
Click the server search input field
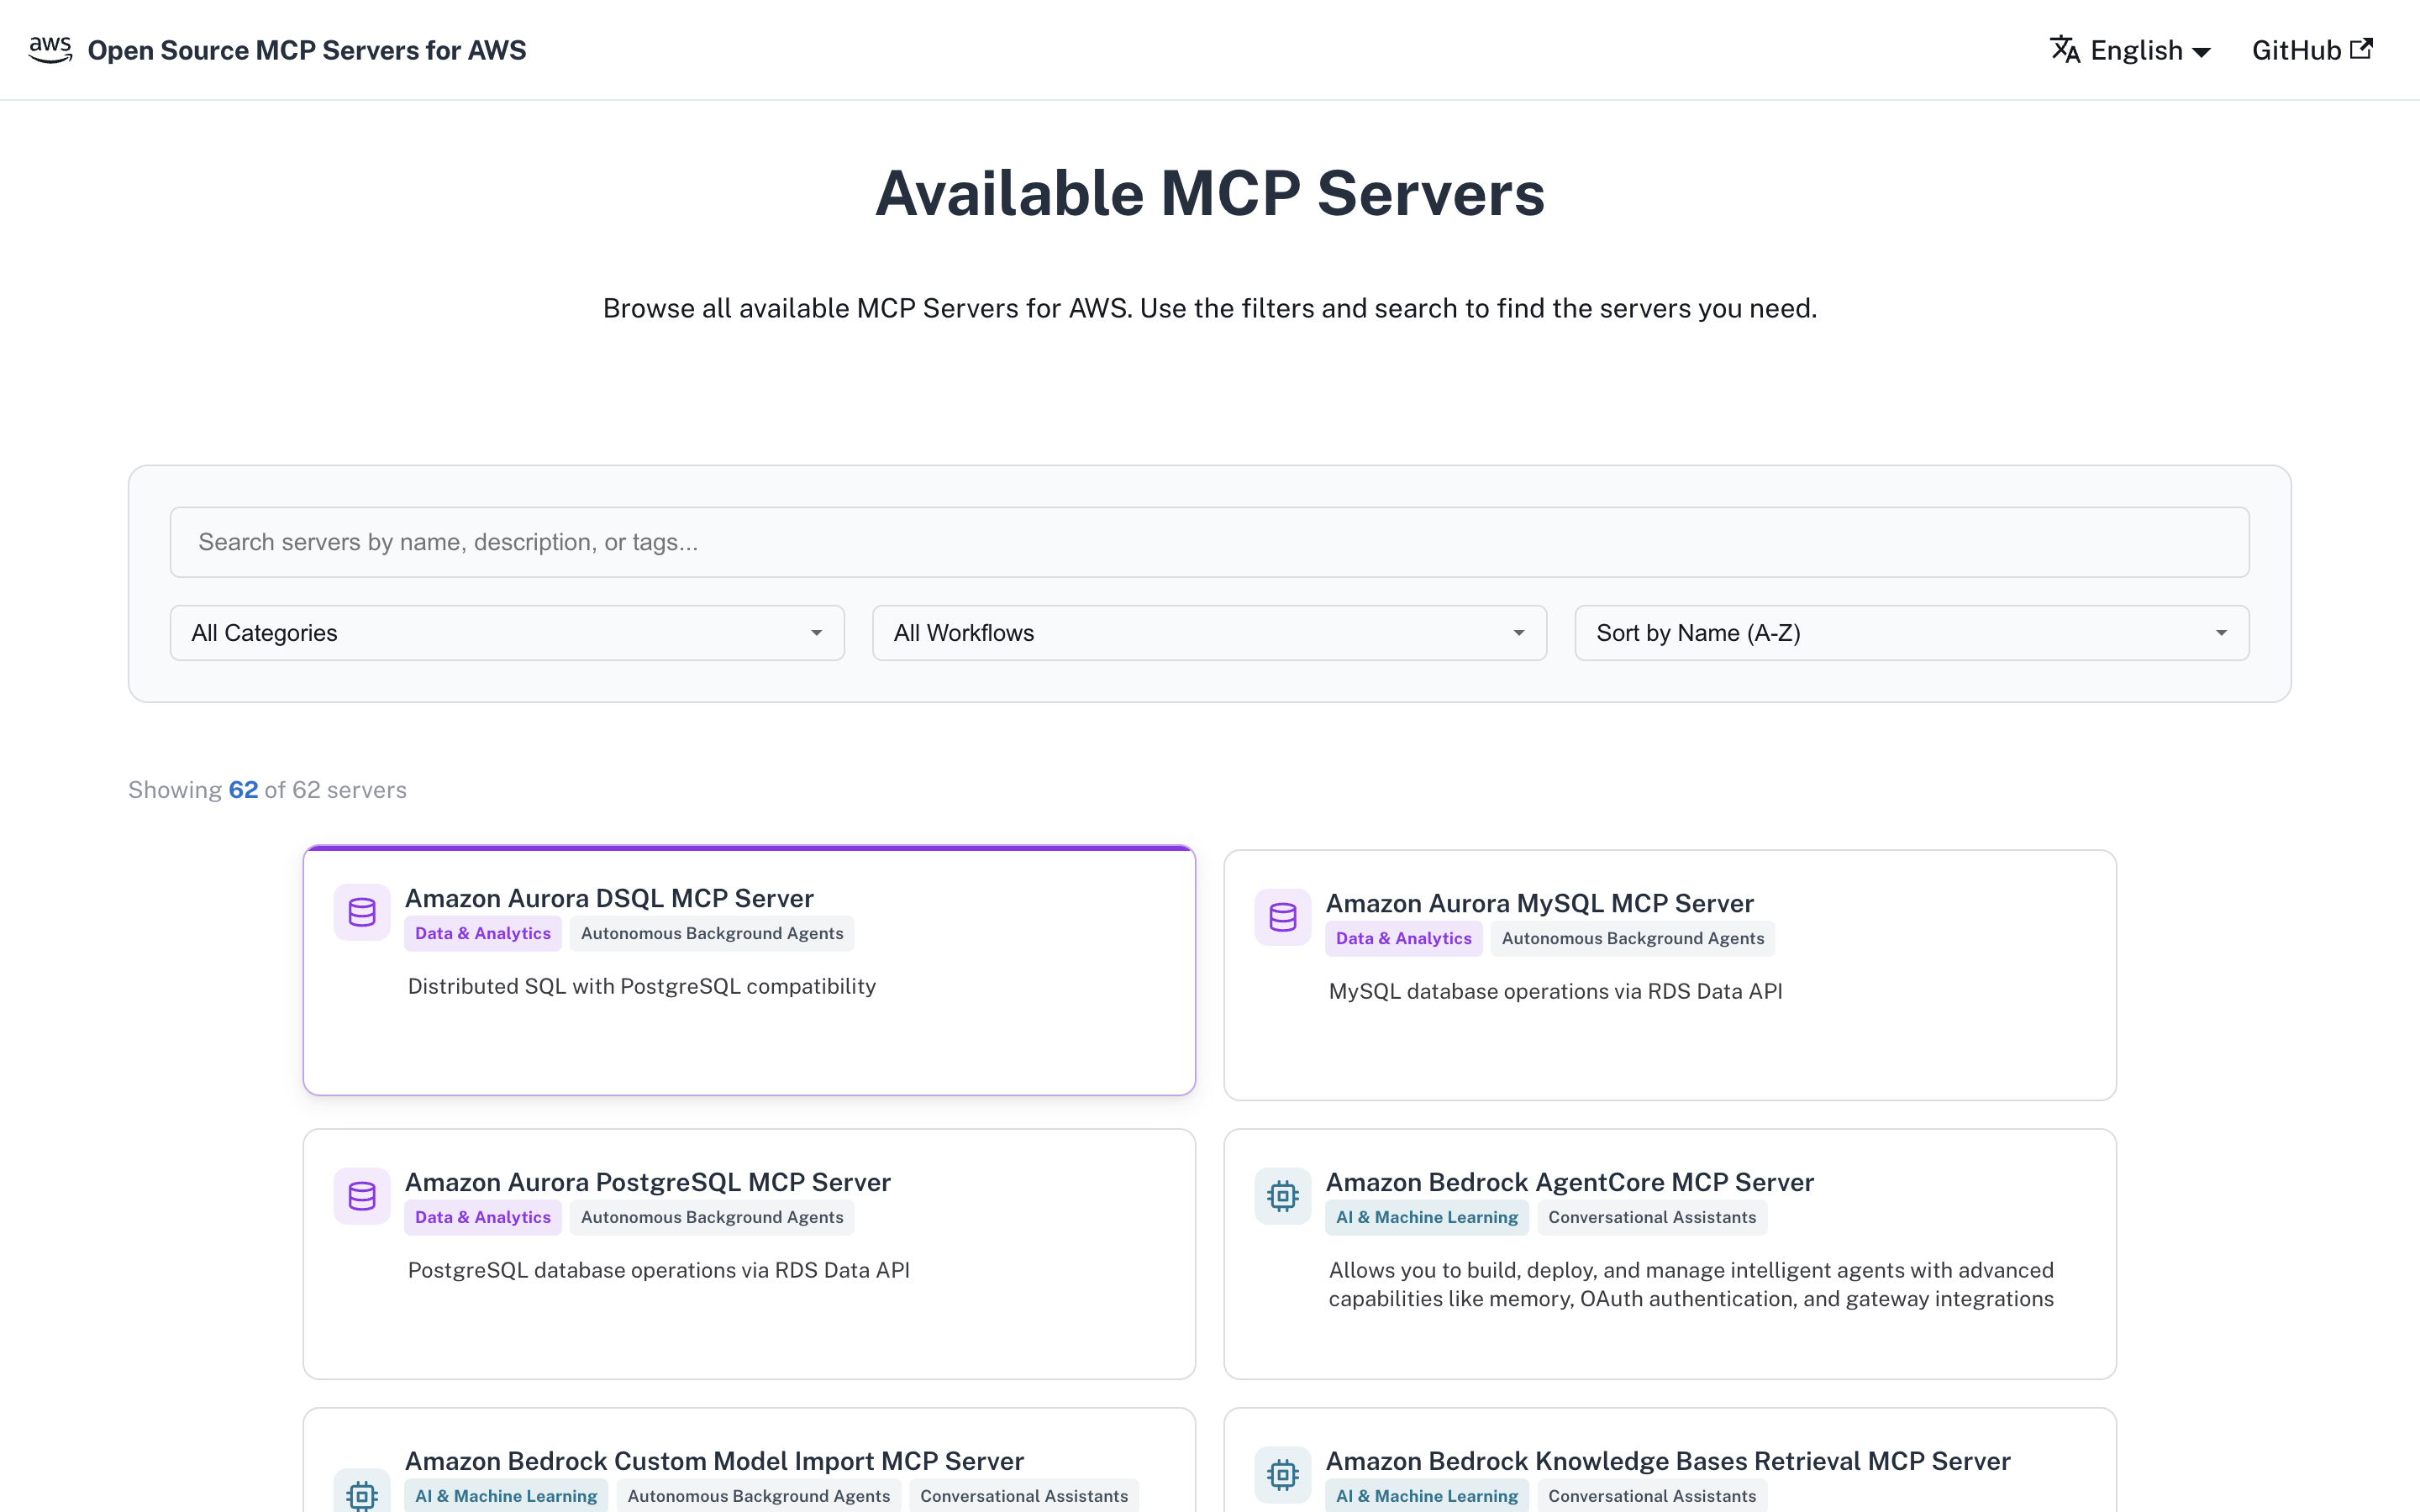[1209, 542]
